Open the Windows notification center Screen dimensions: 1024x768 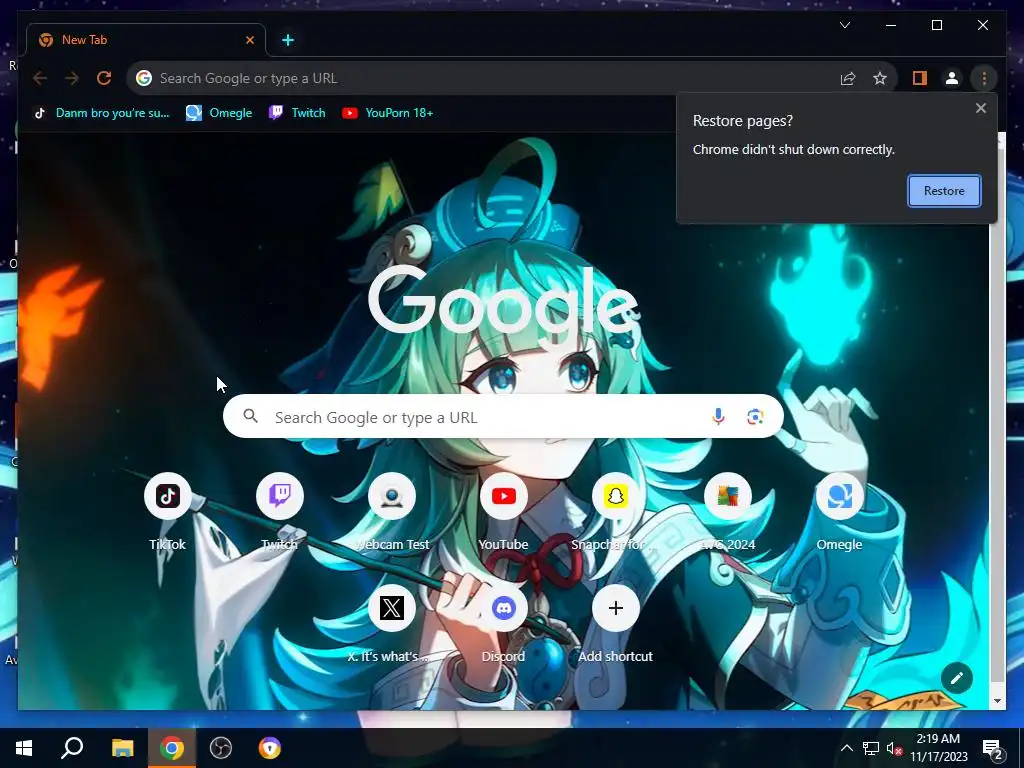(993, 749)
